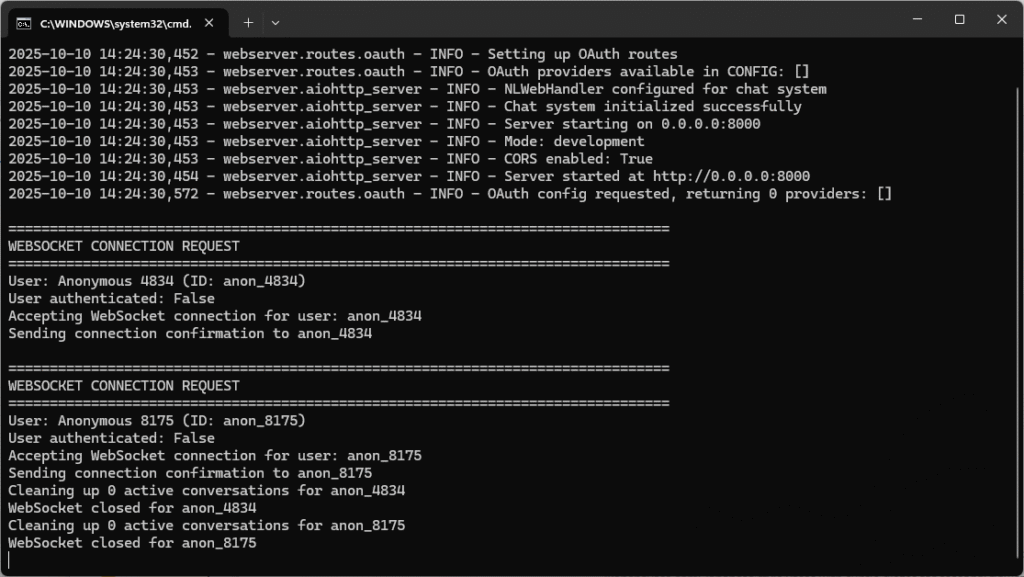Open the tab list dropdown chevron
The width and height of the screenshot is (1024, 577).
275,22
